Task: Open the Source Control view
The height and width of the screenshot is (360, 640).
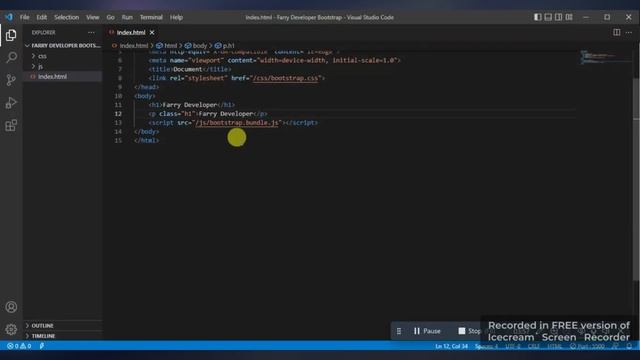Action: point(11,80)
